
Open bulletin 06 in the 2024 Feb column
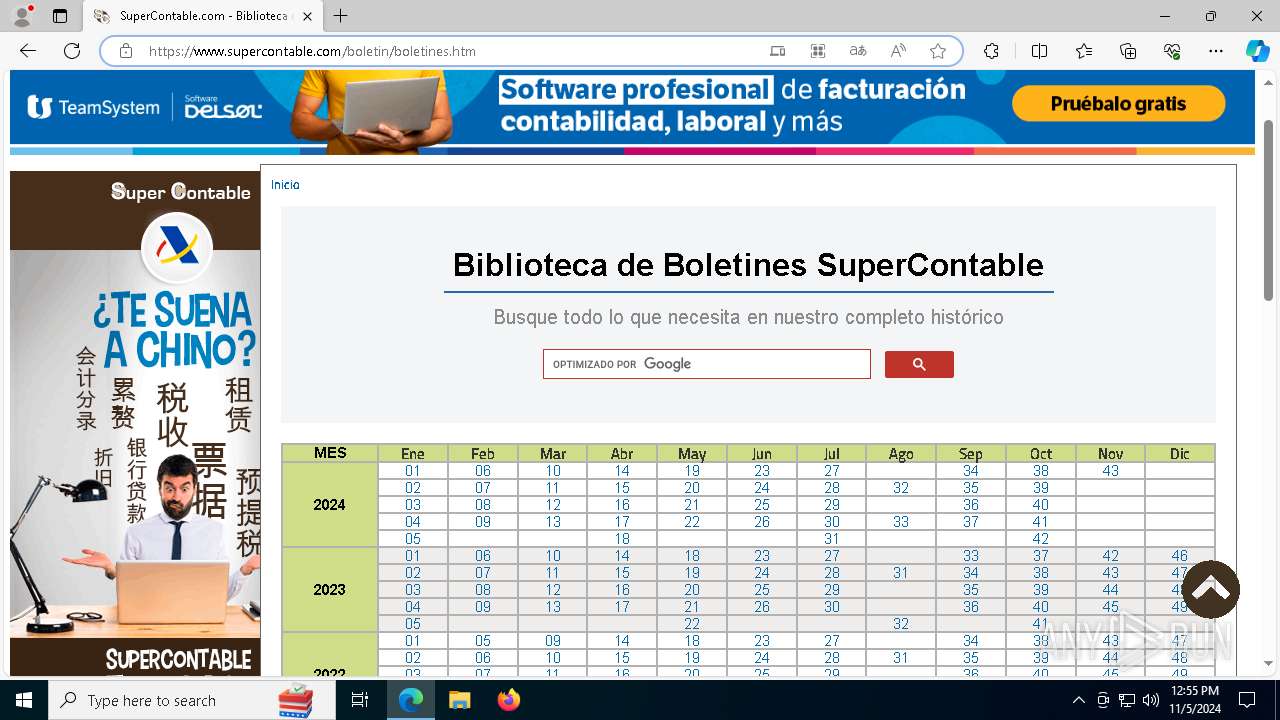(483, 471)
